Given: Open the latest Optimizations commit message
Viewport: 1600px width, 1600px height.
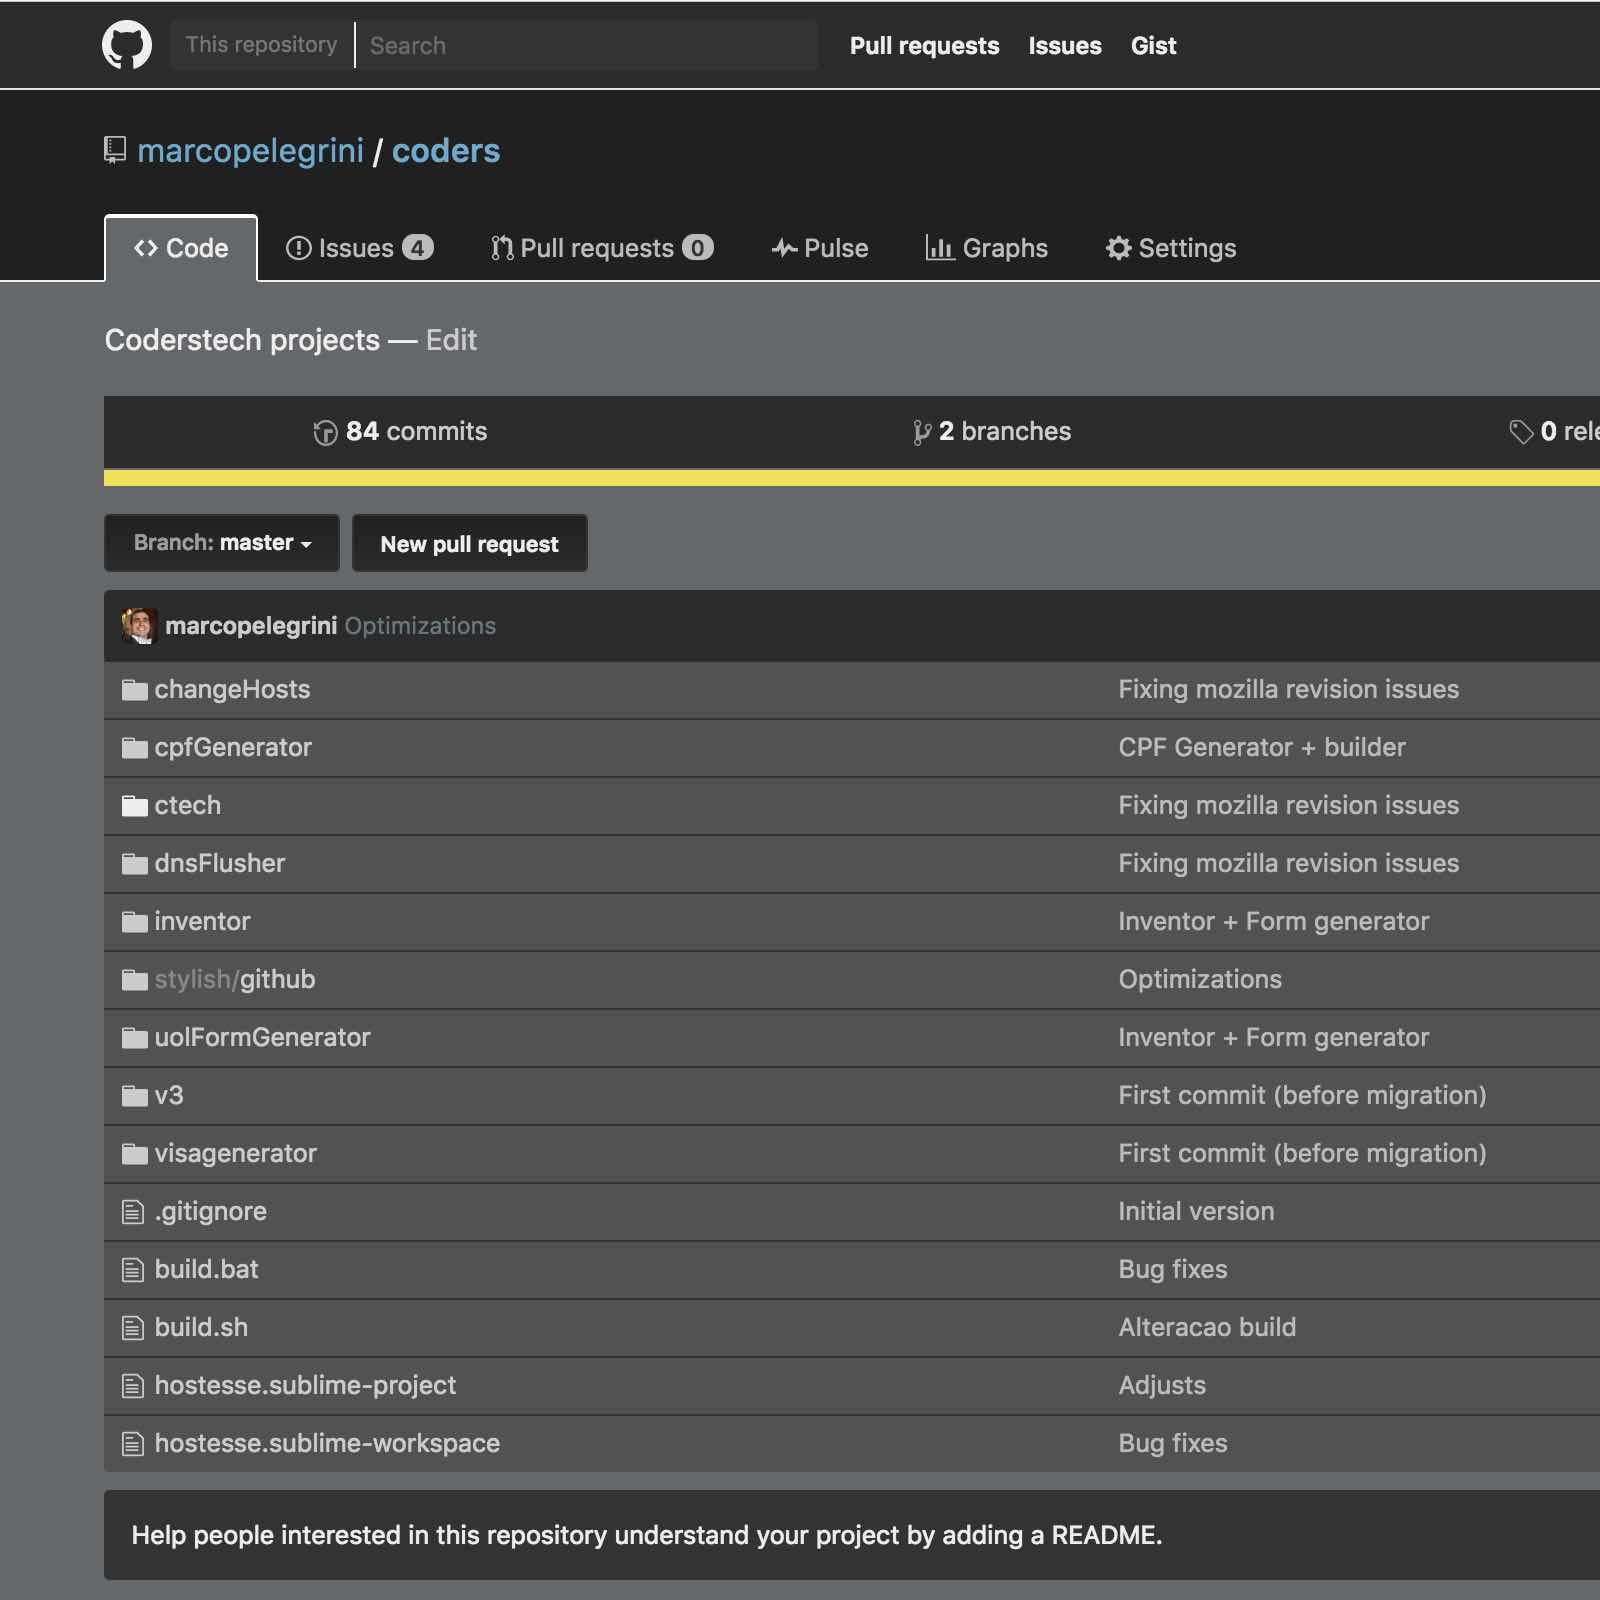Looking at the screenshot, I should (420, 626).
